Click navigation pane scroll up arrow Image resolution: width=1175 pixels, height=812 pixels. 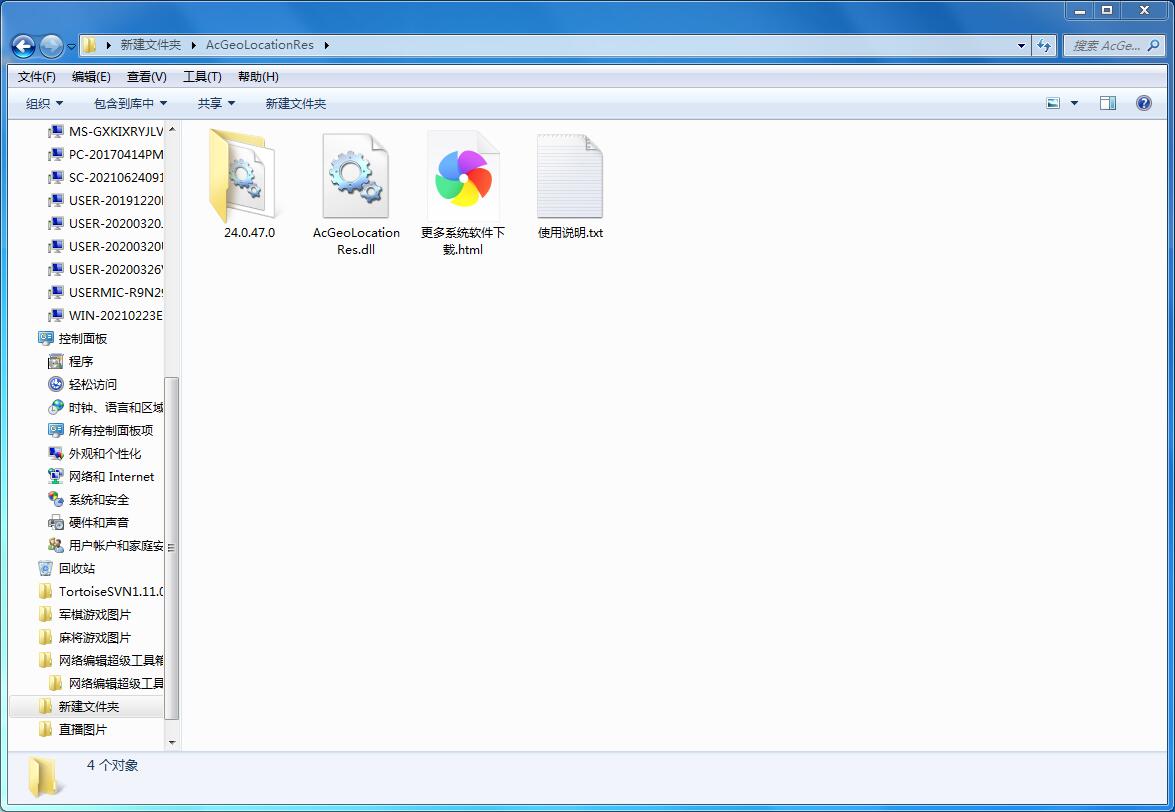(x=172, y=130)
